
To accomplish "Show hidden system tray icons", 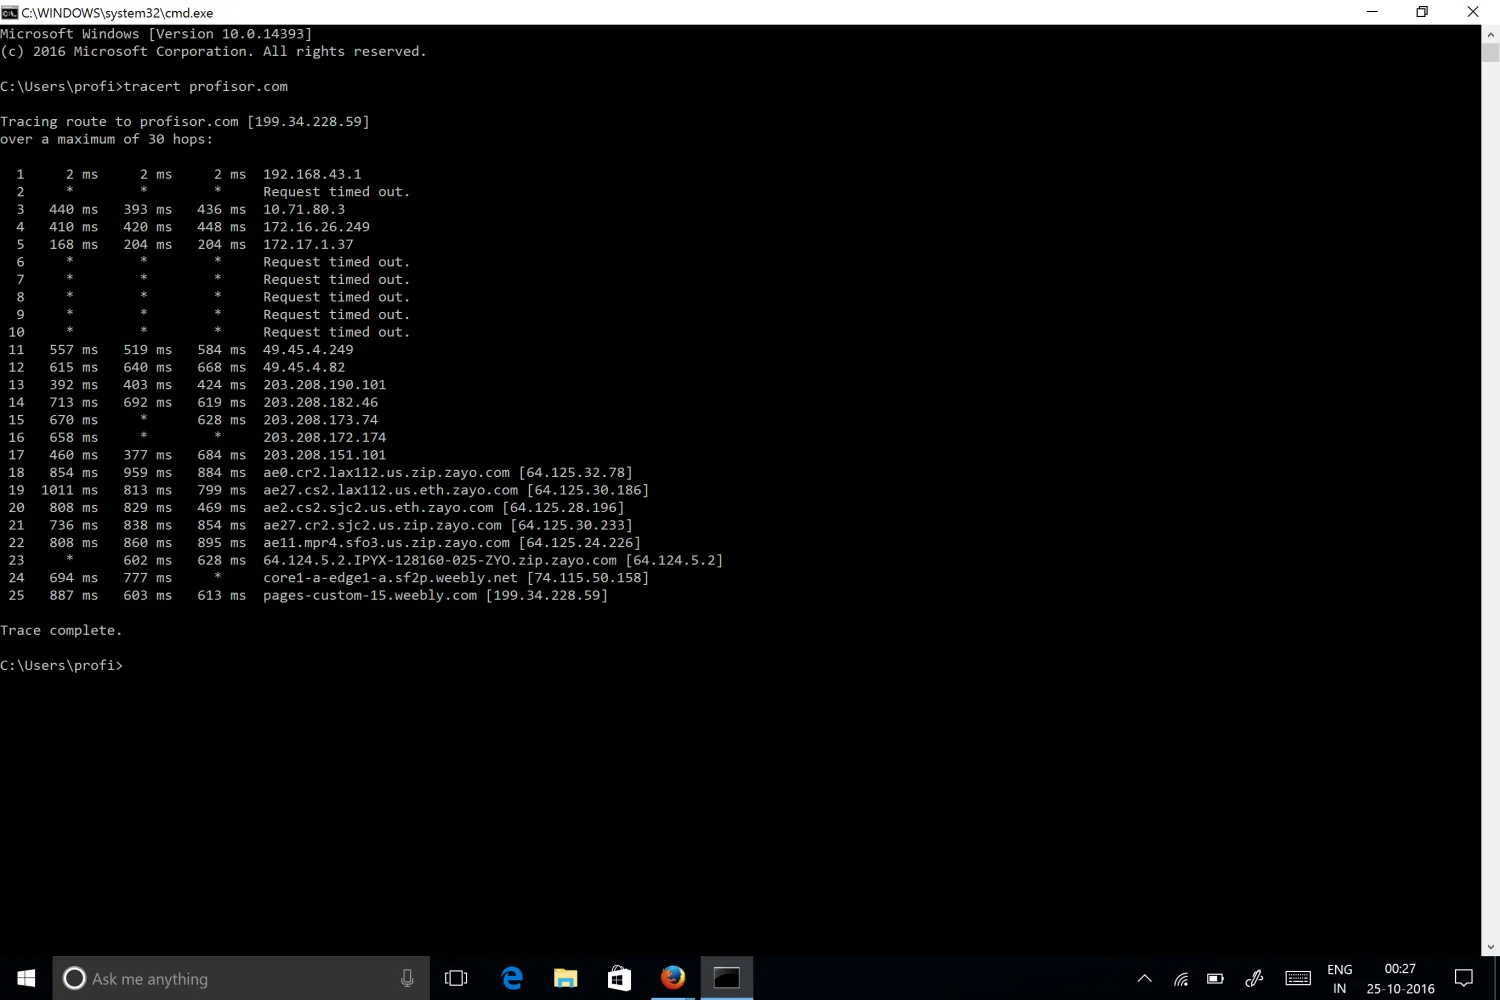I will (1145, 979).
